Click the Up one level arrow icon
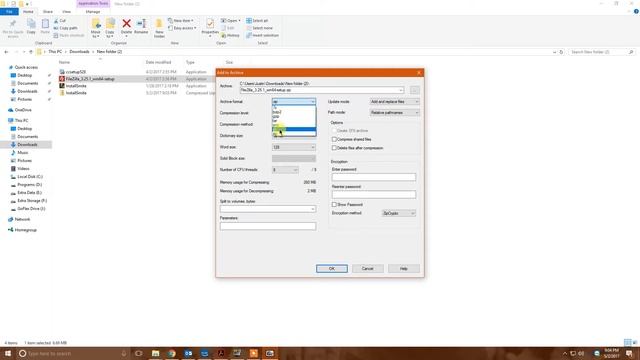This screenshot has height=360, width=640. (31, 52)
